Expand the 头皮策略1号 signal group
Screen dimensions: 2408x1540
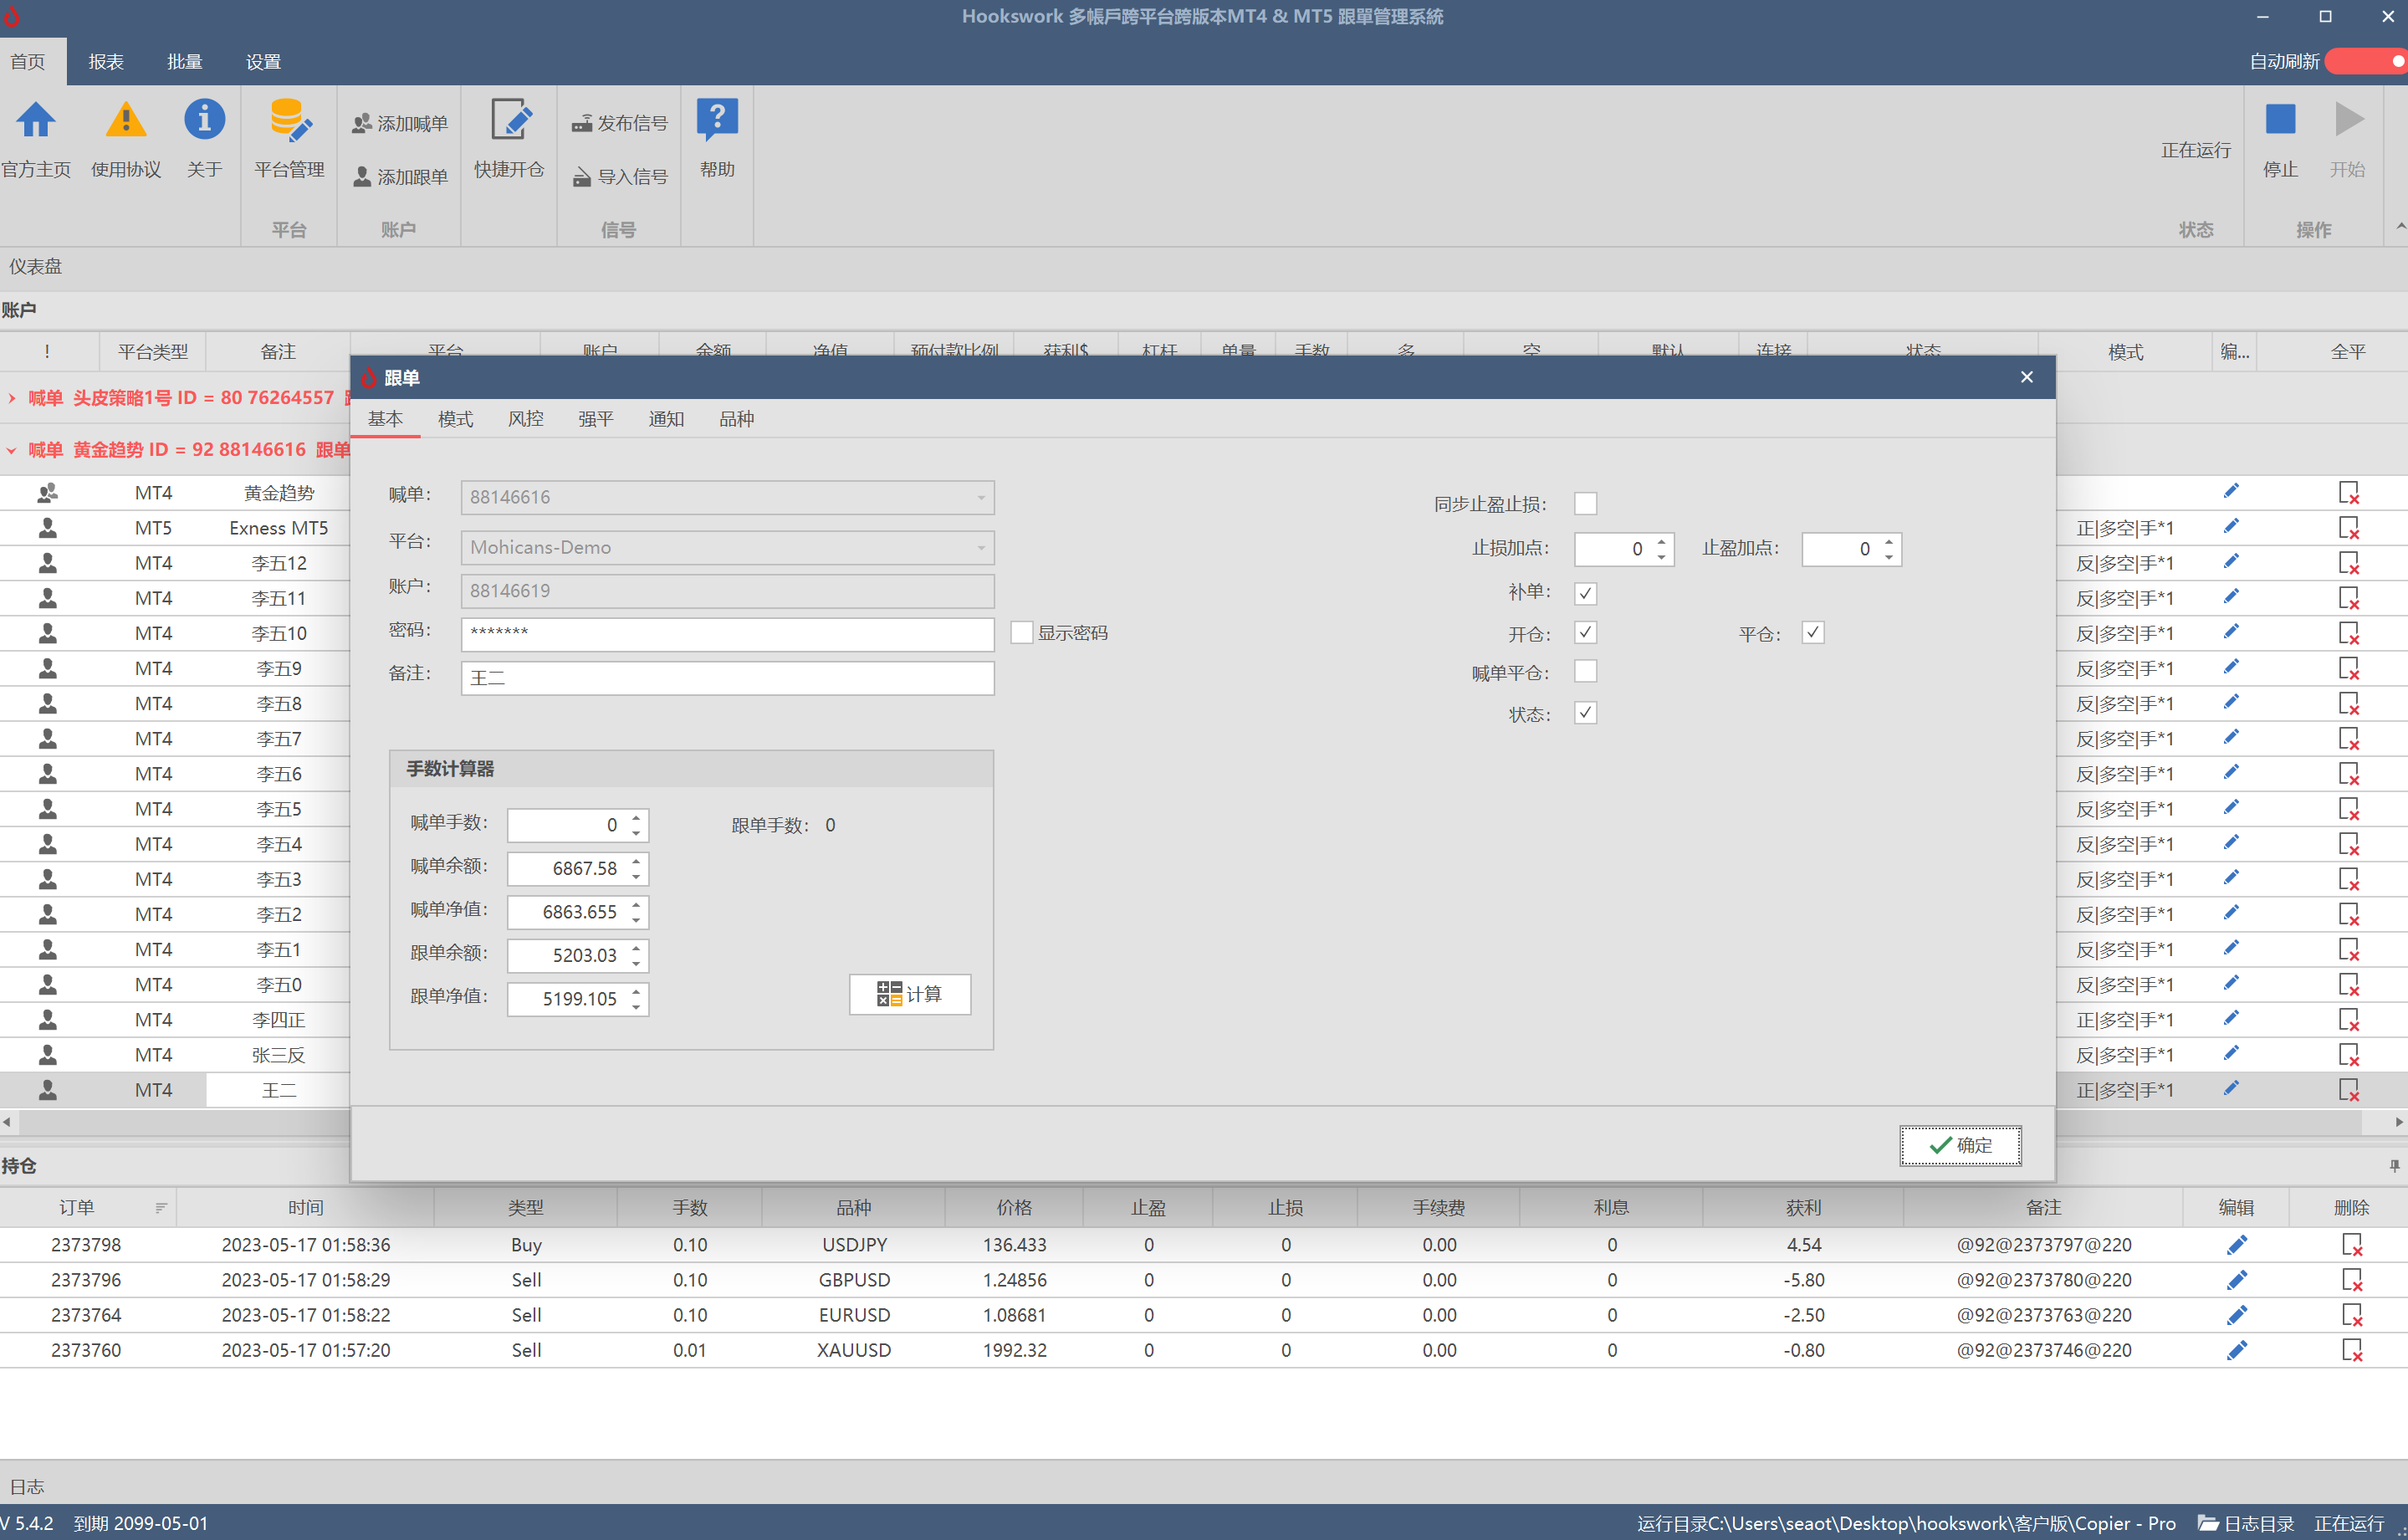tap(11, 398)
